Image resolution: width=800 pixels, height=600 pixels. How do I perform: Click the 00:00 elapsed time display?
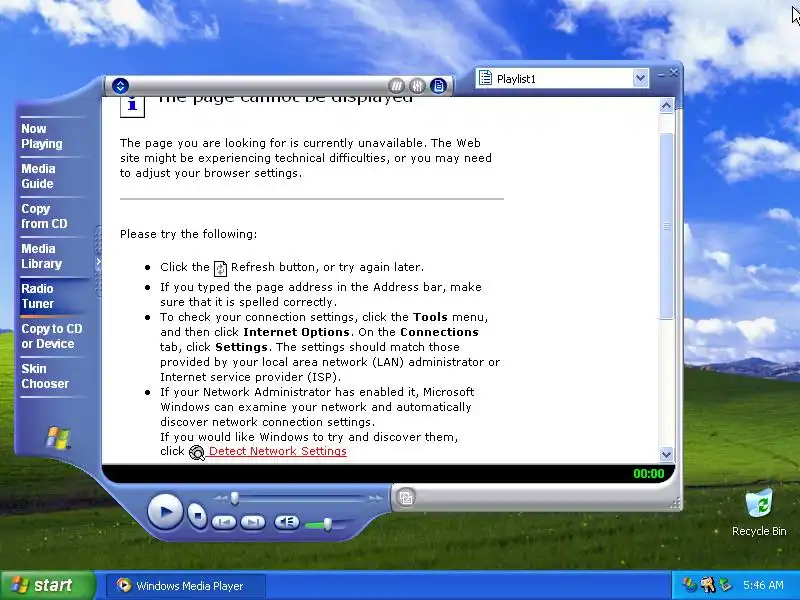pyautogui.click(x=648, y=473)
